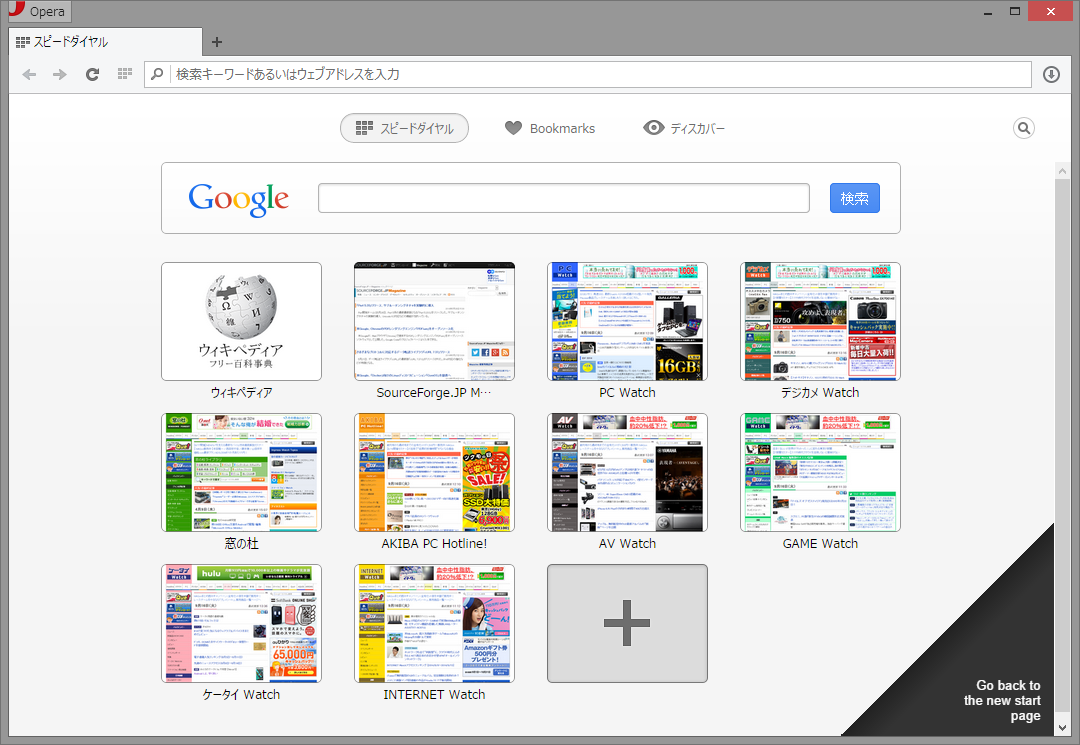Click the vertical scrollbar thumb
Image resolution: width=1080 pixels, height=745 pixels.
point(1062,445)
